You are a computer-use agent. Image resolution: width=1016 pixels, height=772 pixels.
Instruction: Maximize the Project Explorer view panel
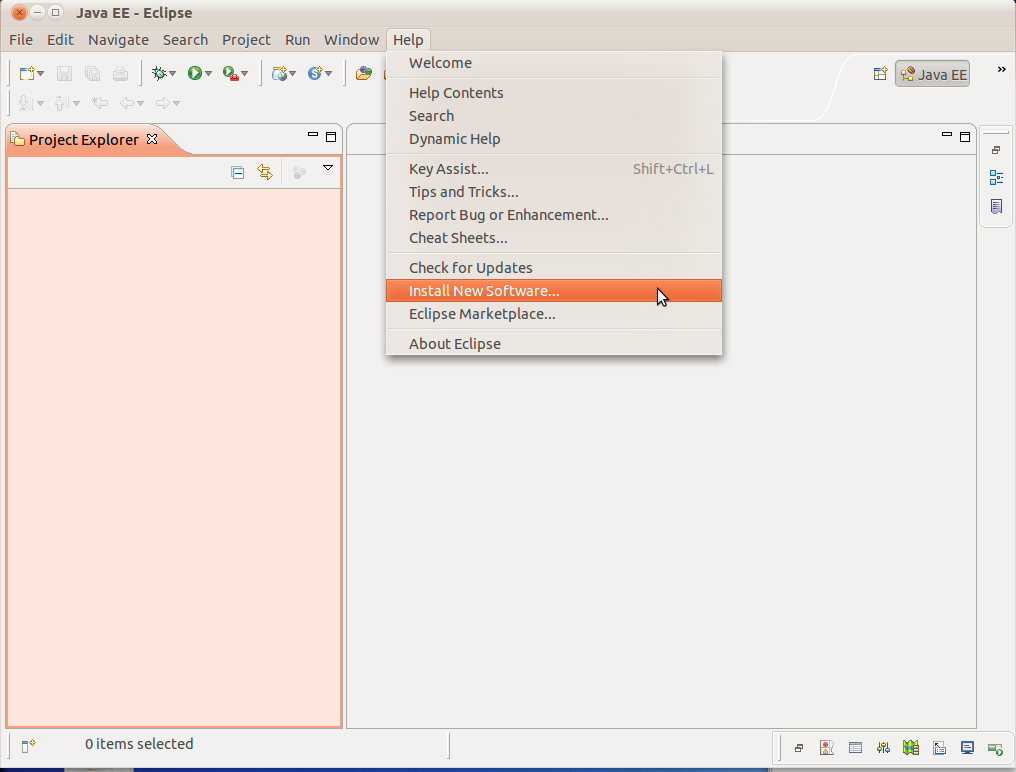(332, 137)
